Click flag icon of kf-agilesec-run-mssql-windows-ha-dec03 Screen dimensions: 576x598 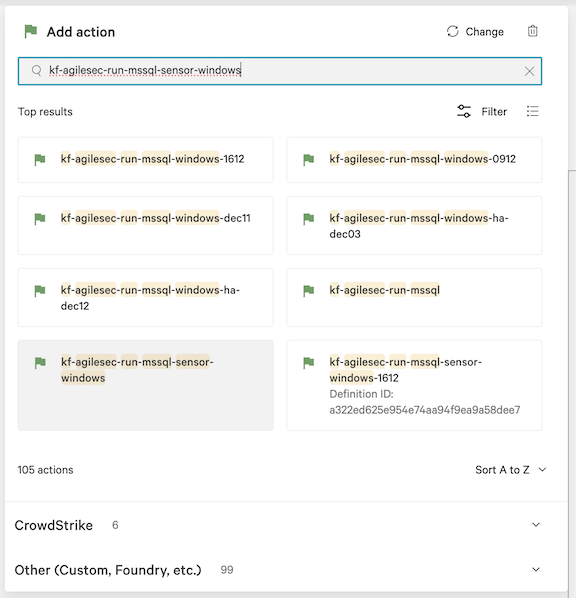pyautogui.click(x=308, y=219)
